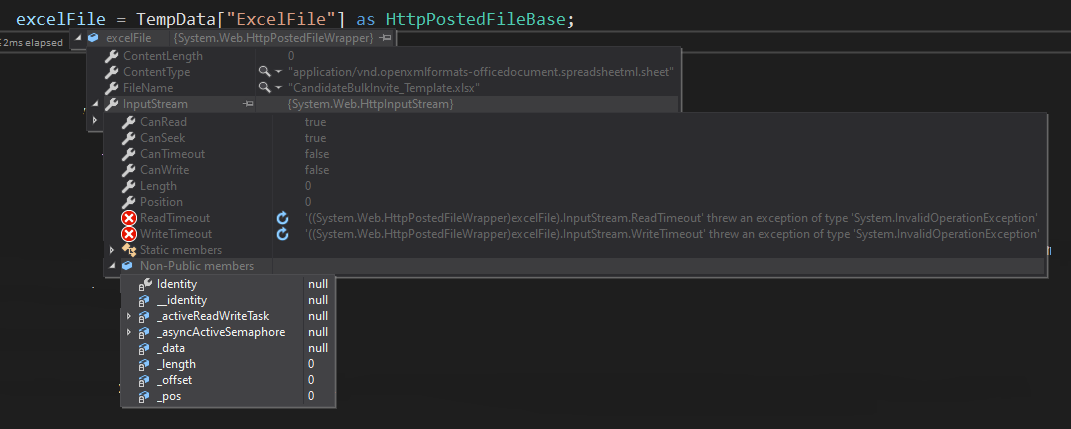Select the ReadTimeout property name
1071x429 pixels.
click(x=175, y=218)
